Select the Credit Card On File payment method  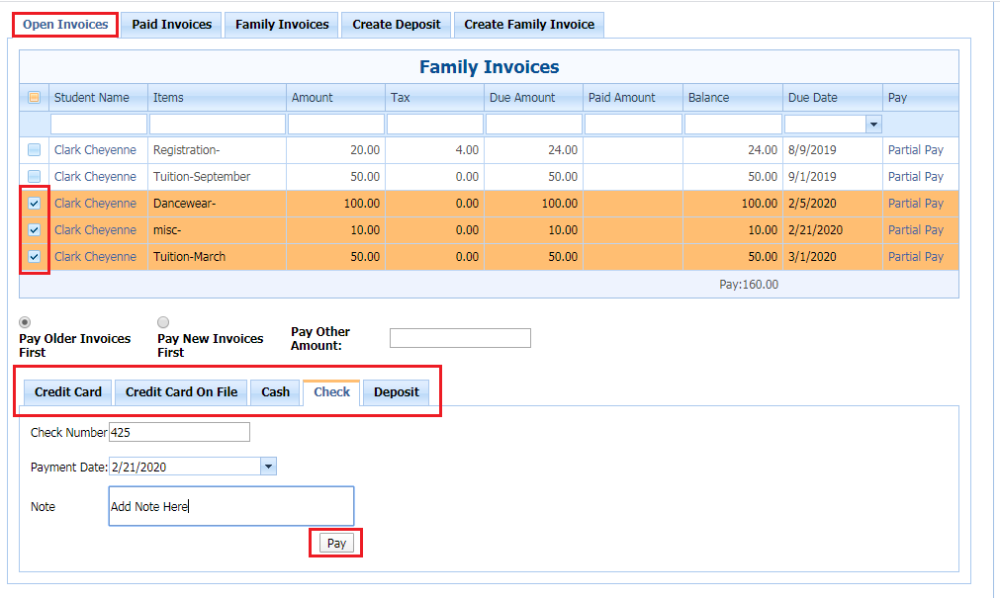(180, 392)
